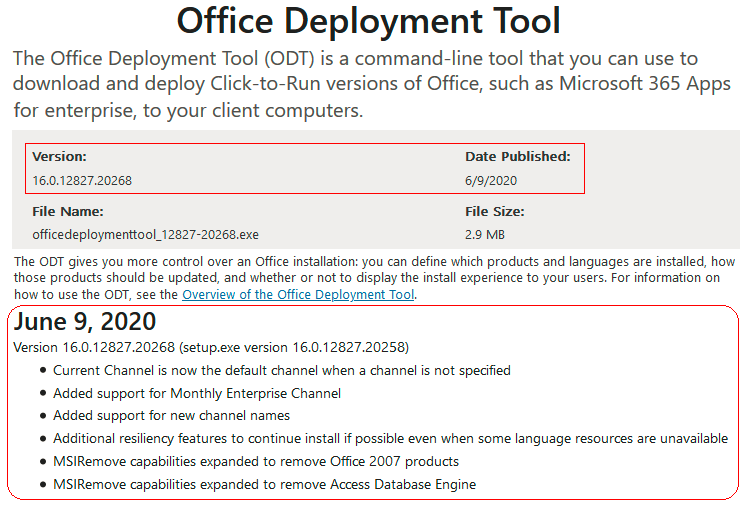This screenshot has width=749, height=508.
Task: Click the introductory paragraph describing the ODT command-line tool
Action: [x=372, y=84]
